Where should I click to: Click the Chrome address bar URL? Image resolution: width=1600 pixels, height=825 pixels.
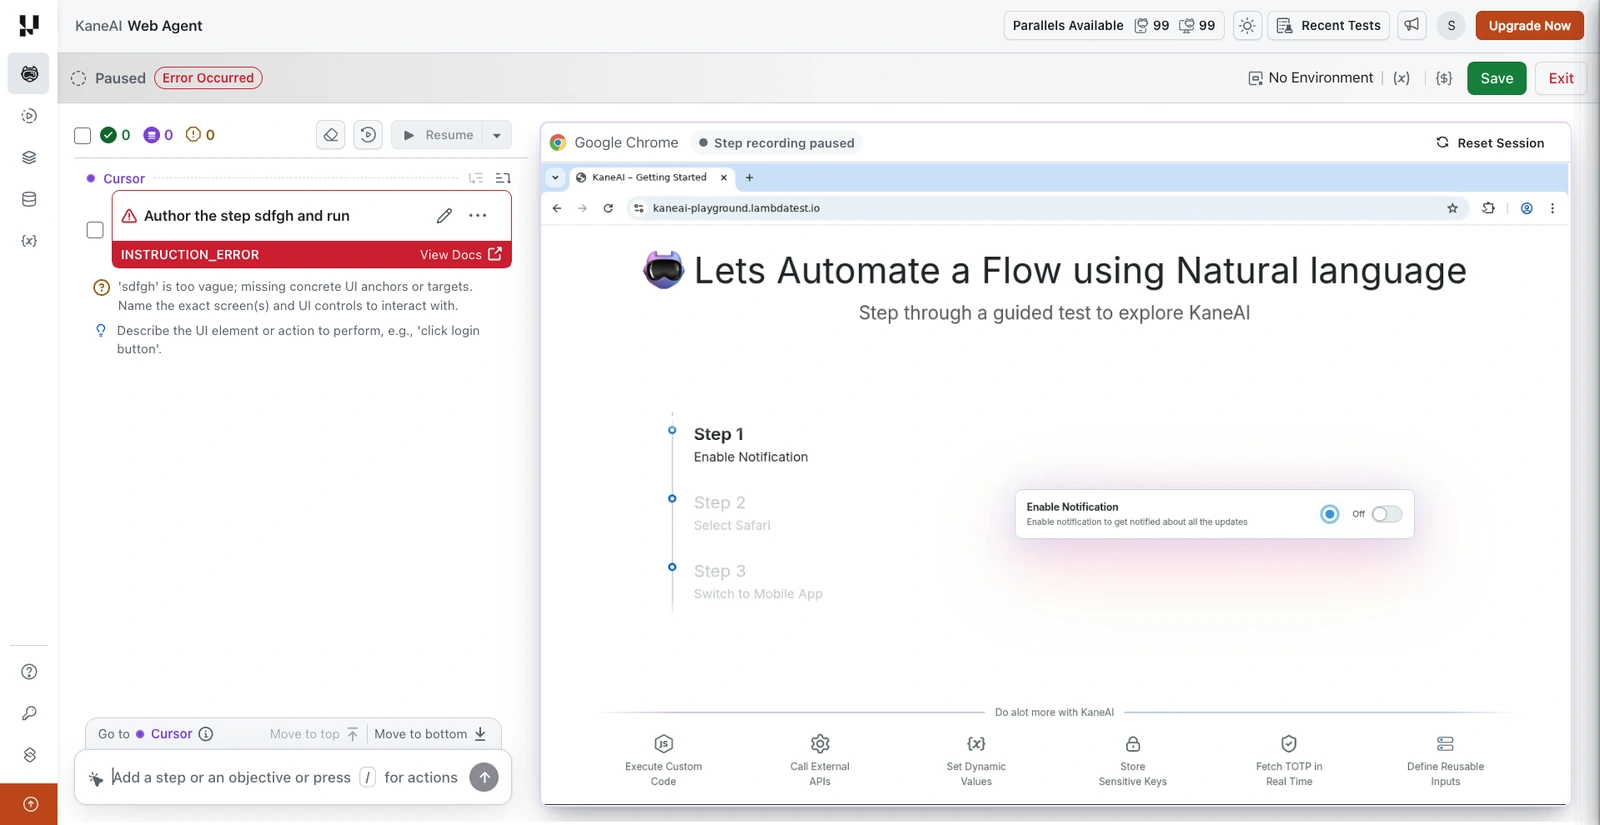[x=736, y=208]
